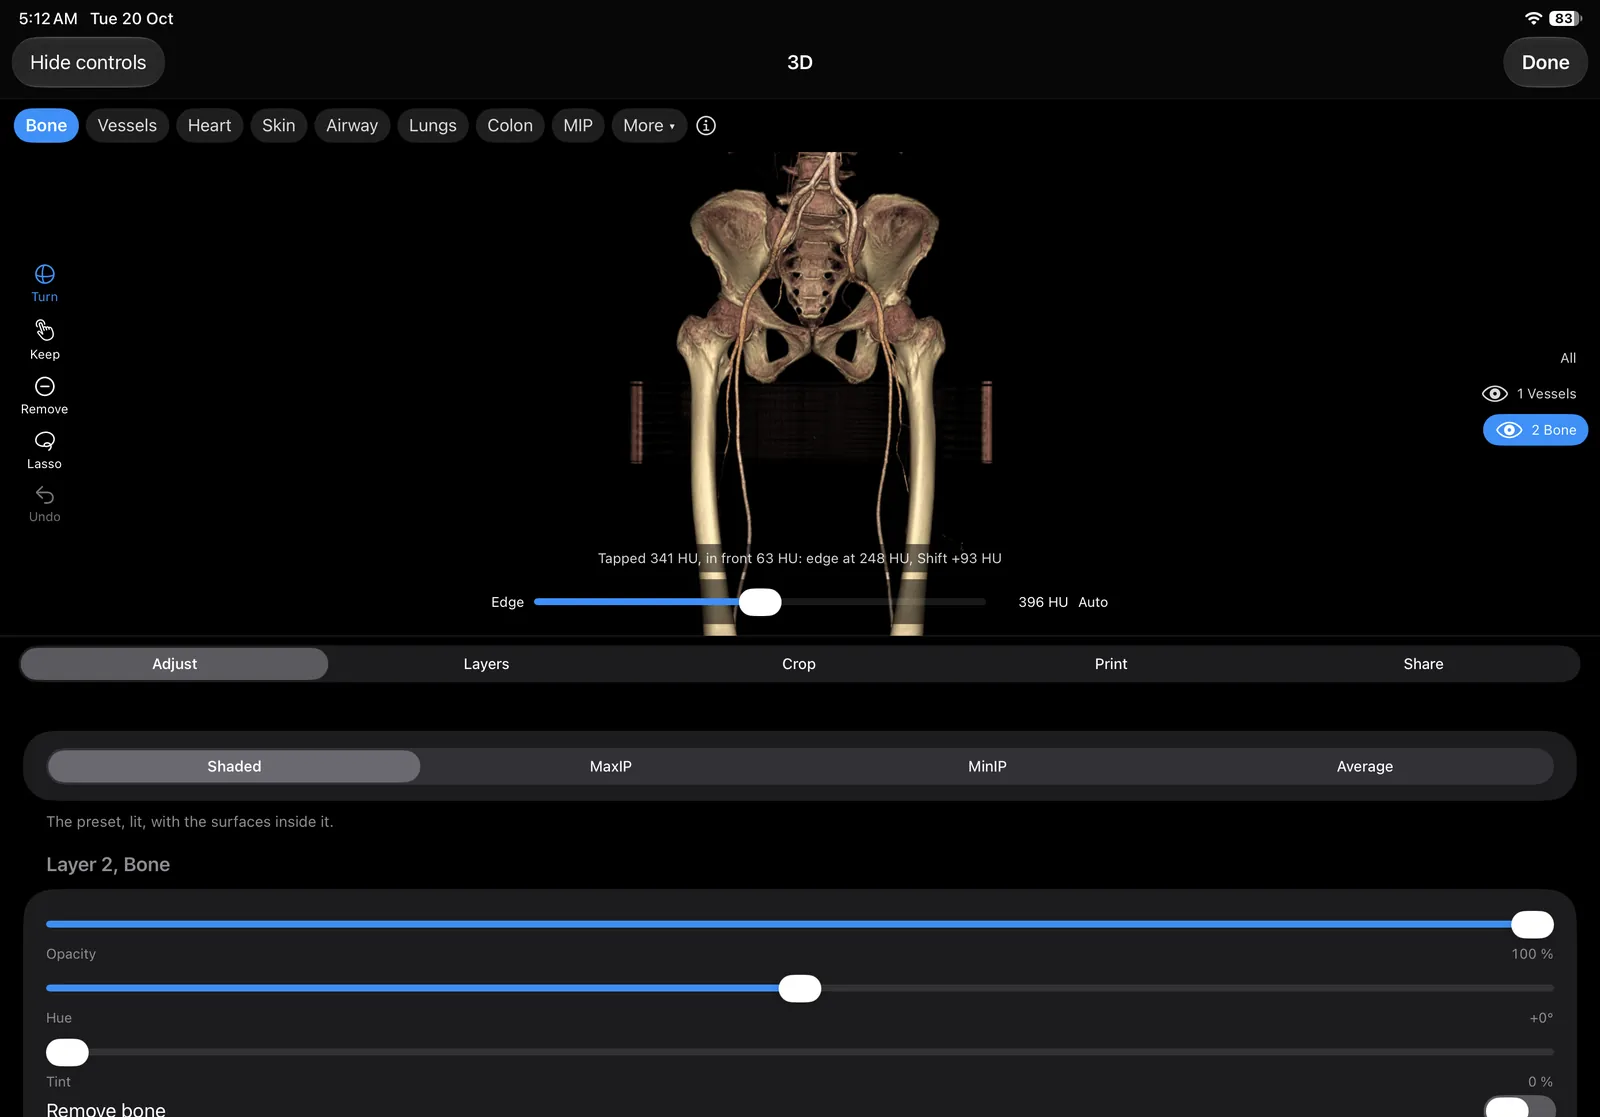Click the Opacity slider handle
The width and height of the screenshot is (1600, 1117).
(1532, 924)
